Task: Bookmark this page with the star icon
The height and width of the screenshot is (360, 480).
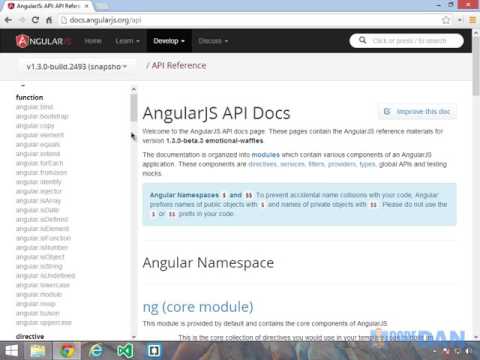Action: click(x=446, y=20)
